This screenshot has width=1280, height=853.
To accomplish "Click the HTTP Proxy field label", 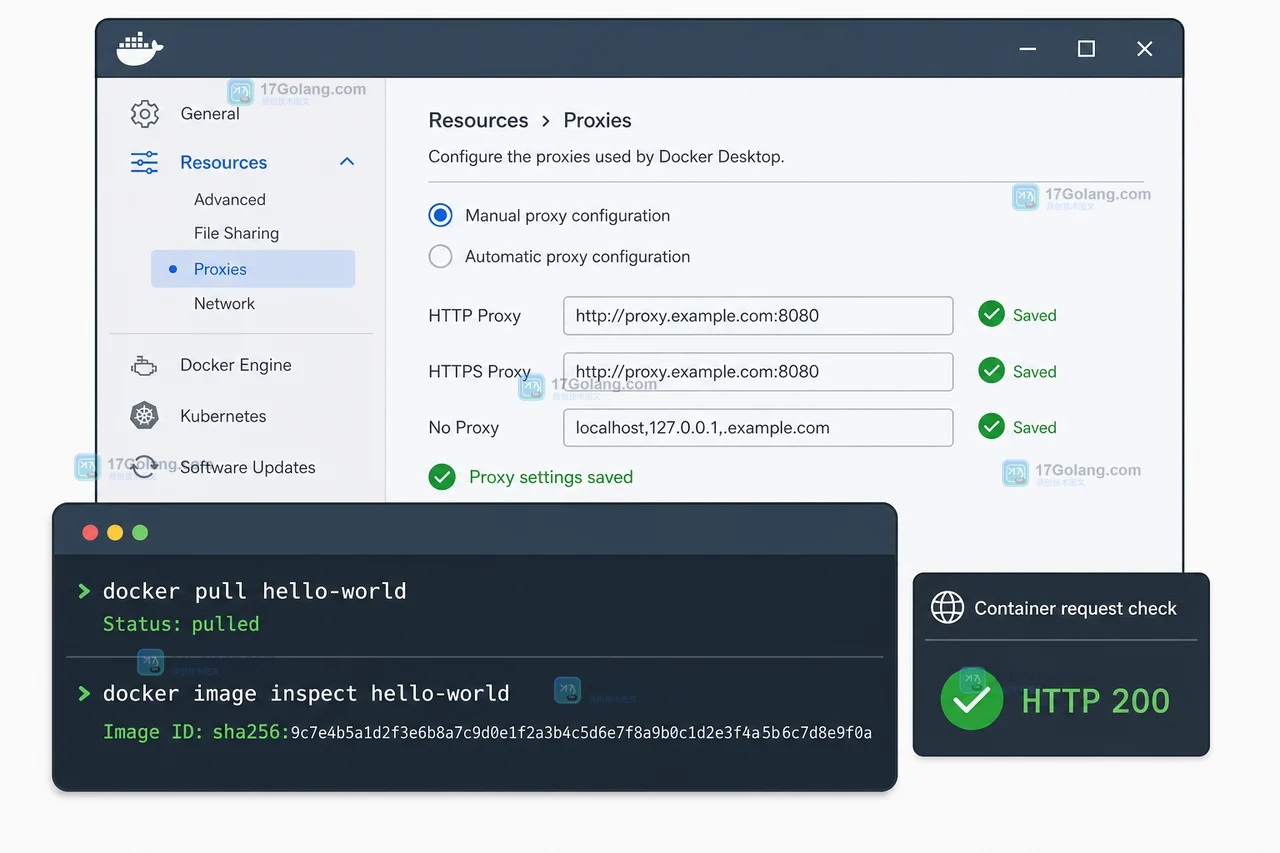I will (x=475, y=315).
